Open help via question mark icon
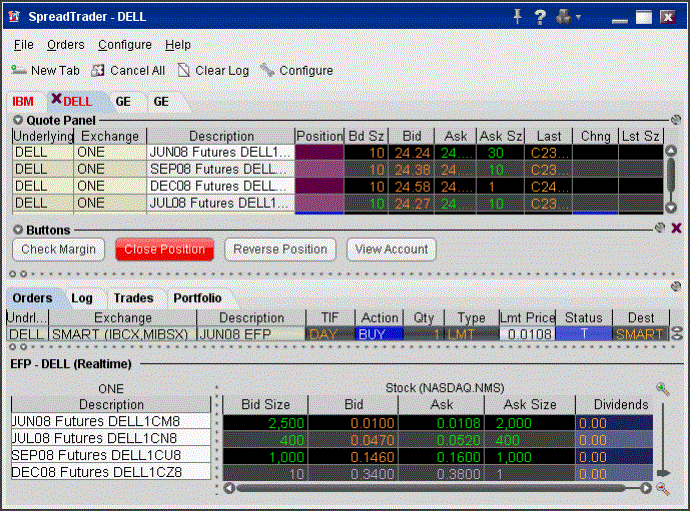 point(540,17)
